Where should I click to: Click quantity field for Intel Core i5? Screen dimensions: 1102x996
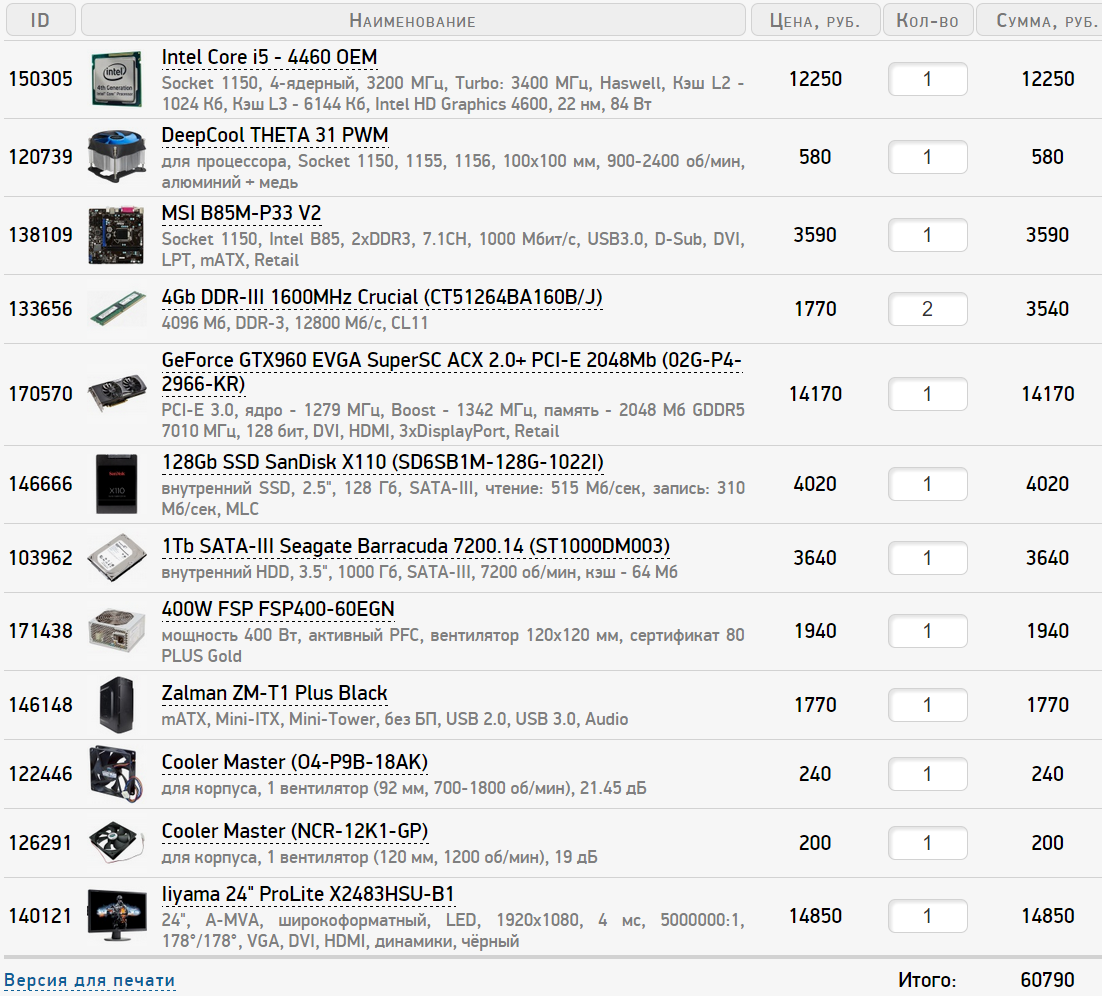coord(927,79)
